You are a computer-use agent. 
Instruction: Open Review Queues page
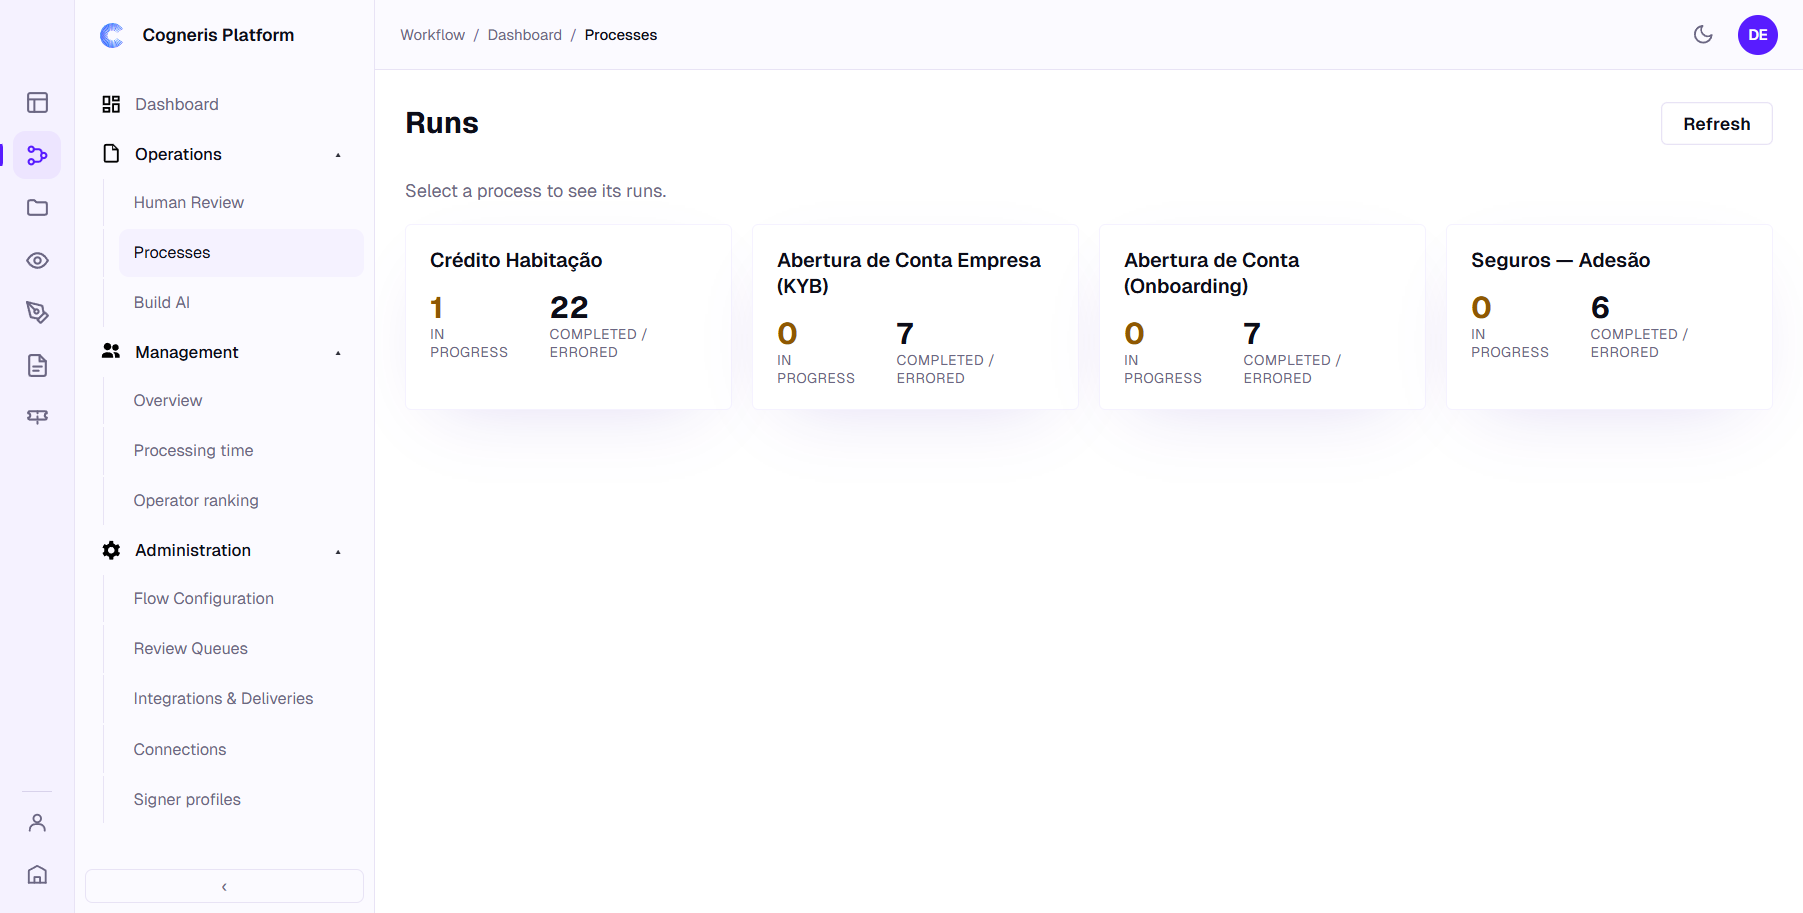241,648
